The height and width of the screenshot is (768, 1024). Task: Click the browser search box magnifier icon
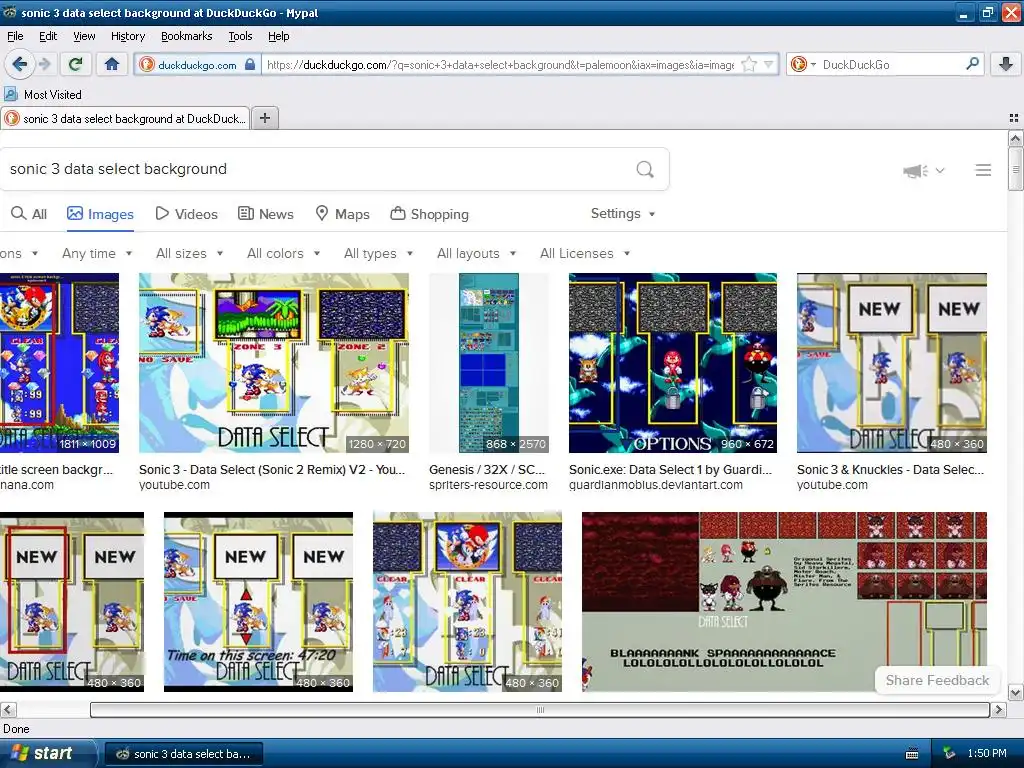click(x=972, y=63)
